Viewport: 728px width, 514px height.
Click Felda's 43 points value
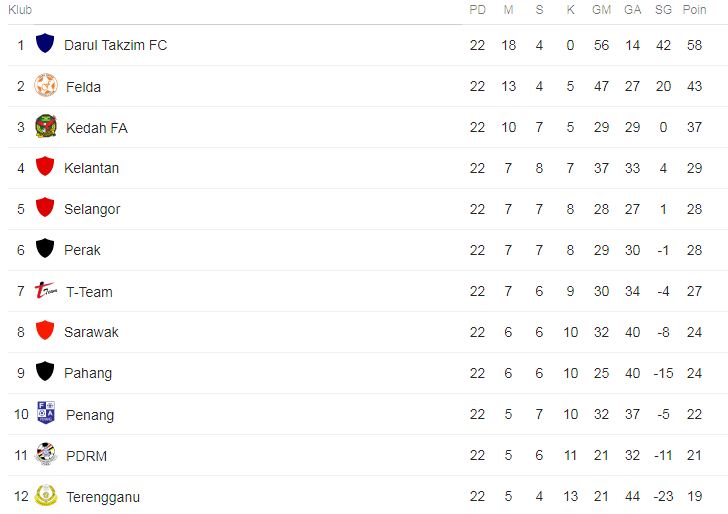[694, 86]
